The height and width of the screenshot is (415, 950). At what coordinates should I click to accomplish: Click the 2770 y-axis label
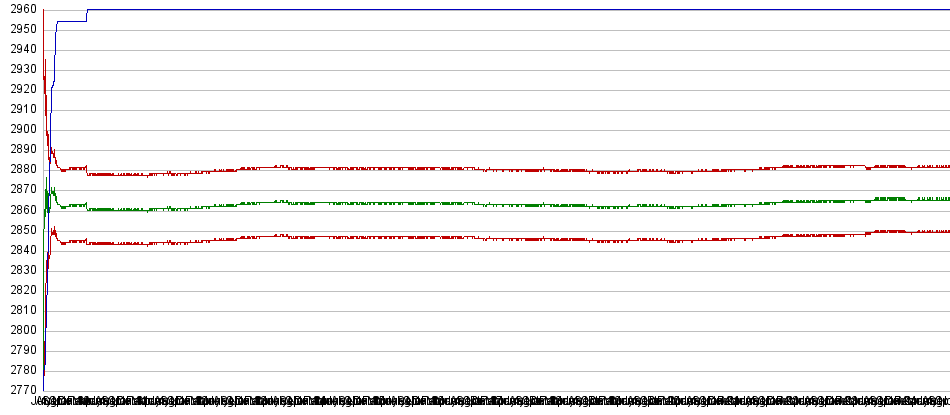pos(19,390)
